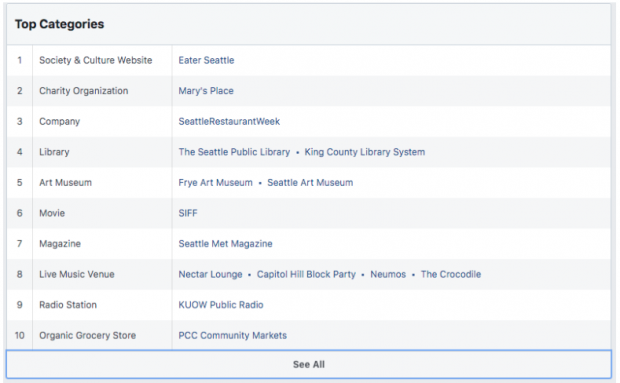The height and width of the screenshot is (383, 620).
Task: Click the Frye Art Museum link
Action: (x=215, y=183)
